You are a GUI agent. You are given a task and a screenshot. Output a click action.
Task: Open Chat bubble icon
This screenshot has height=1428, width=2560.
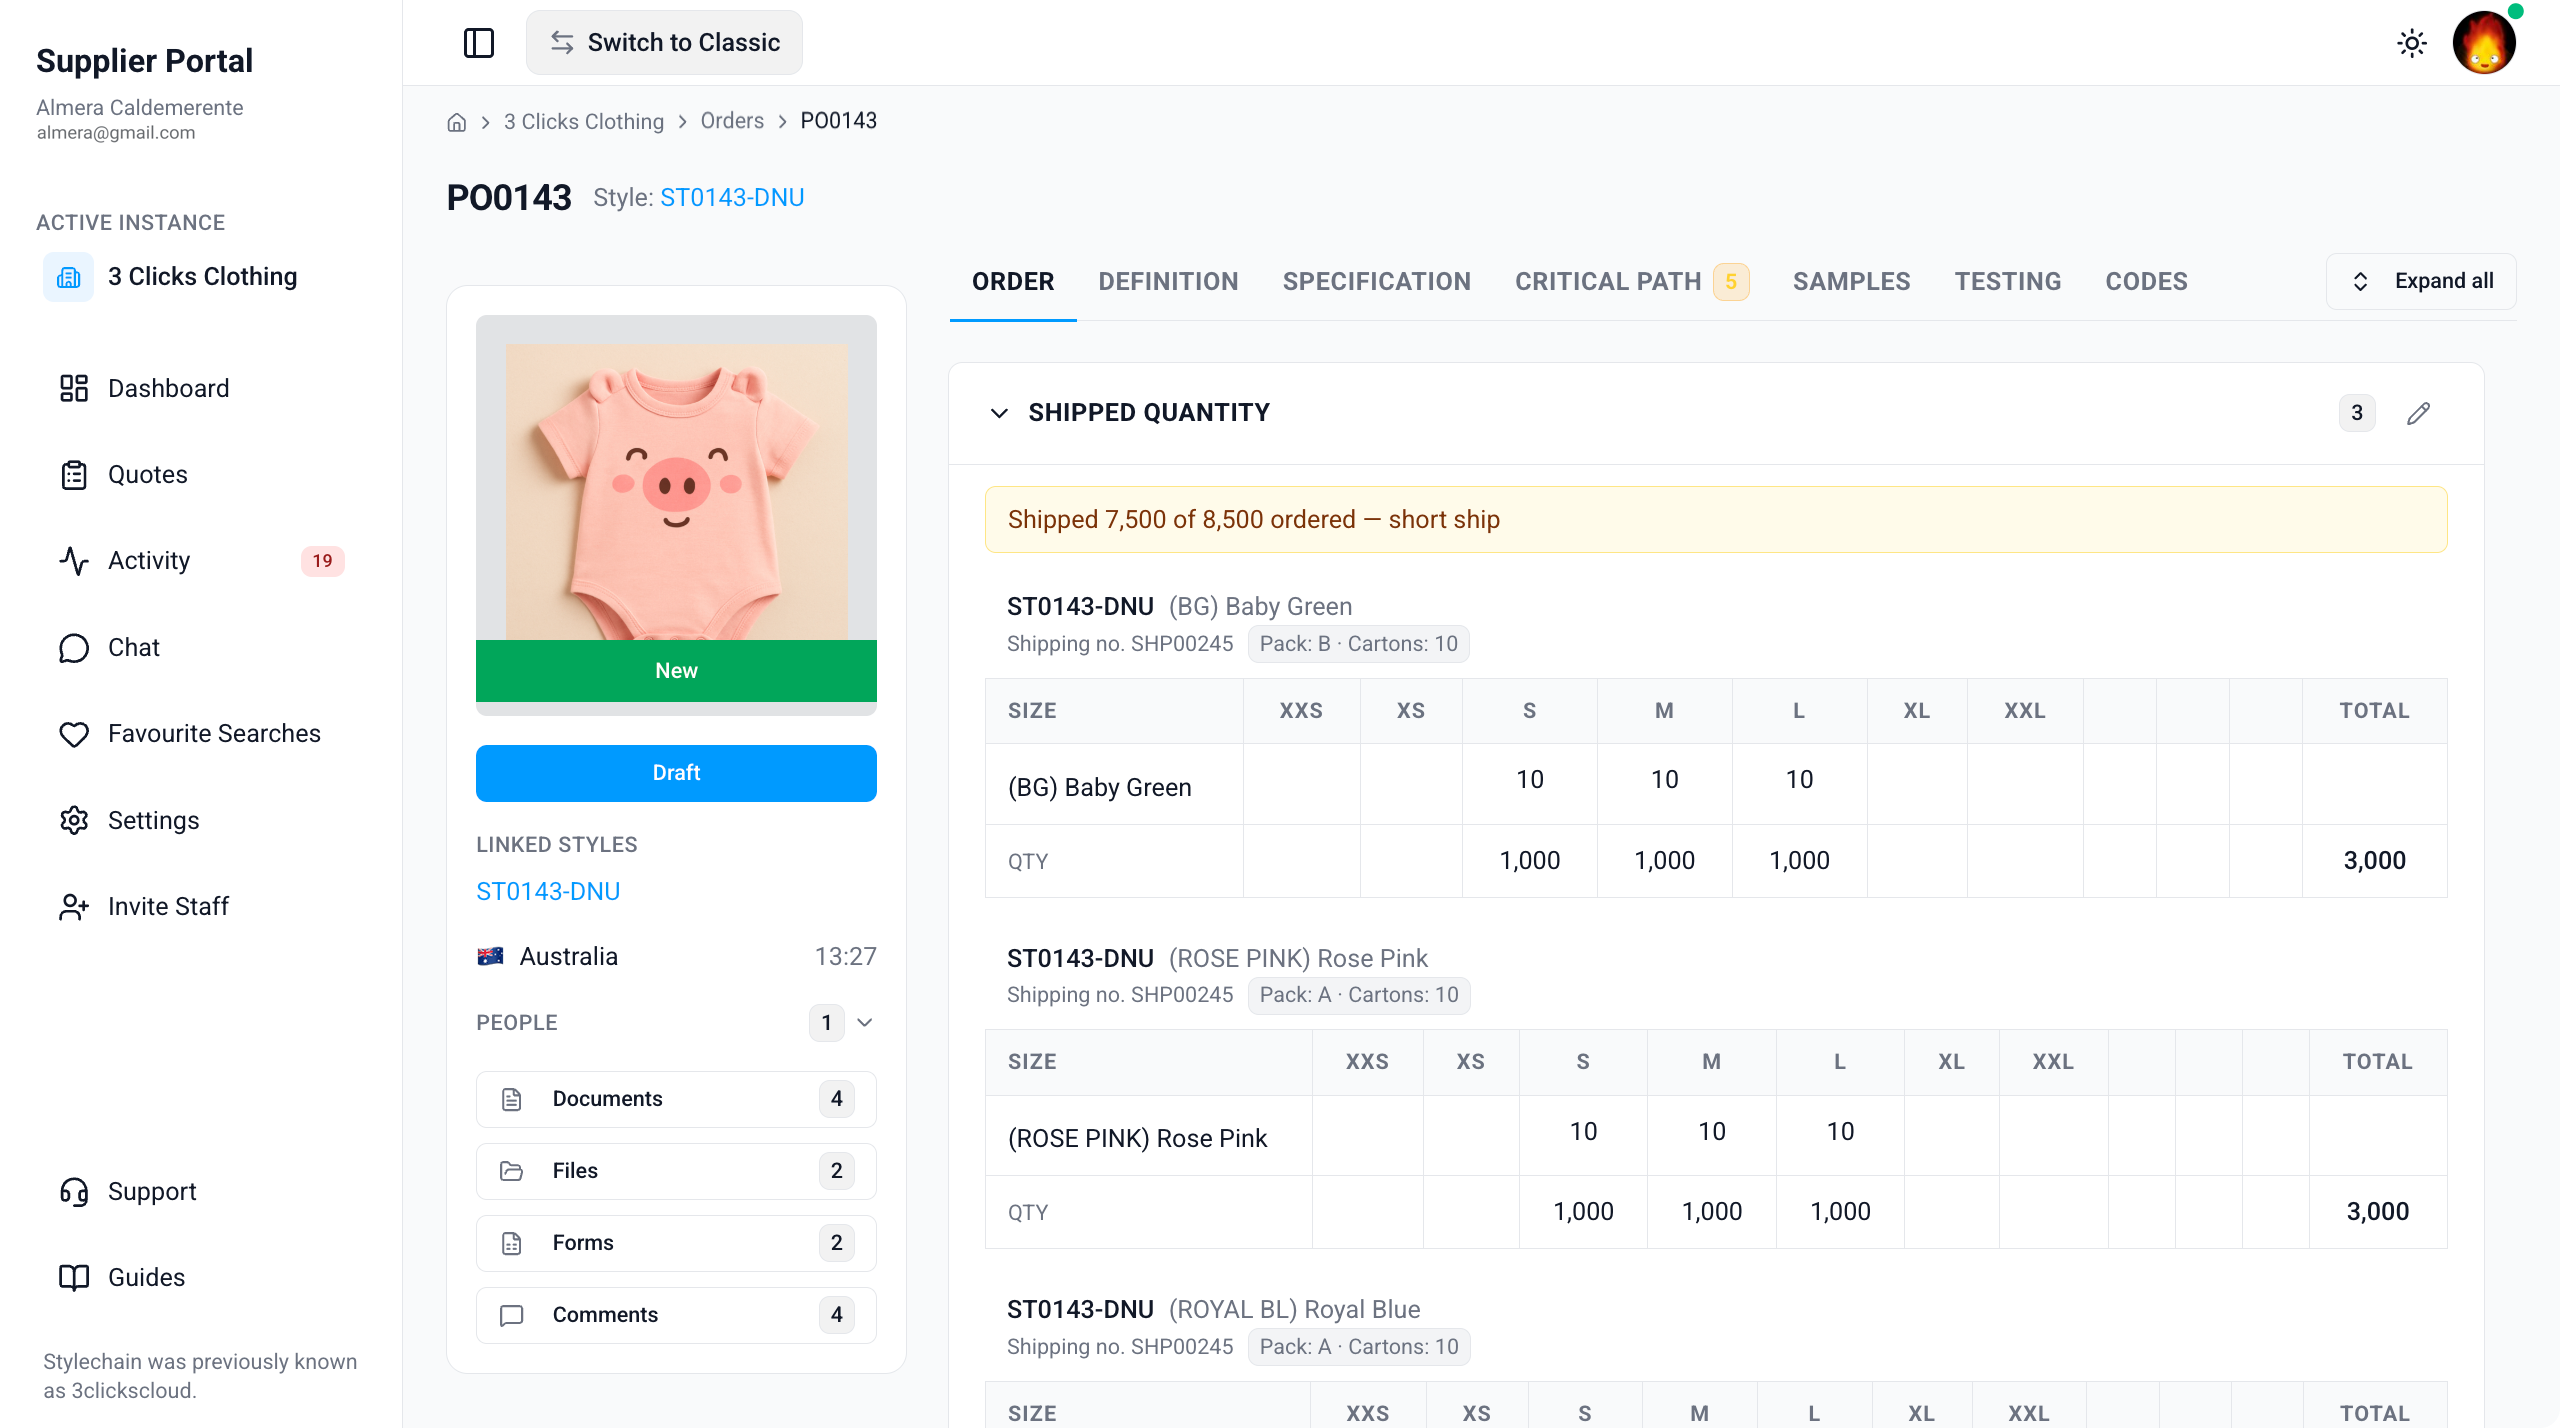(x=74, y=648)
